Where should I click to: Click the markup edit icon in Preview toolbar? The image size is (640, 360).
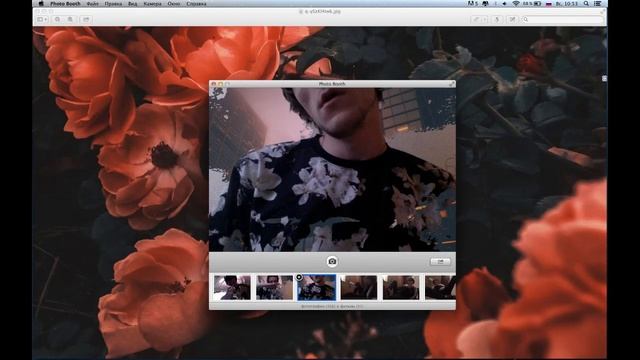click(512, 19)
